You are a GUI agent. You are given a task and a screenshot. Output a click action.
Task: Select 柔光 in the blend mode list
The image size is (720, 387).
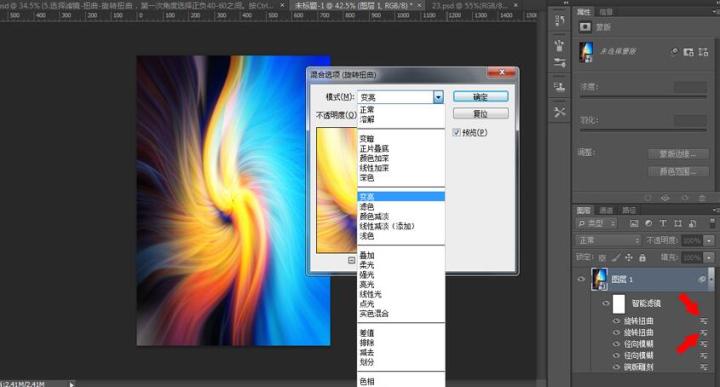(367, 265)
